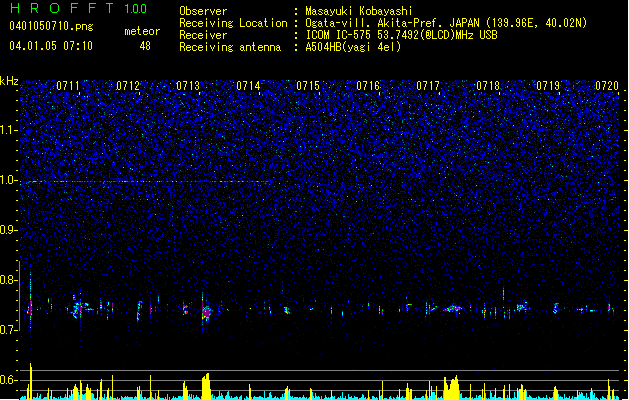Viewport: 629px width, 400px height.
Task: Click the HROFFT 1.0.0 title text
Action: click(x=79, y=8)
